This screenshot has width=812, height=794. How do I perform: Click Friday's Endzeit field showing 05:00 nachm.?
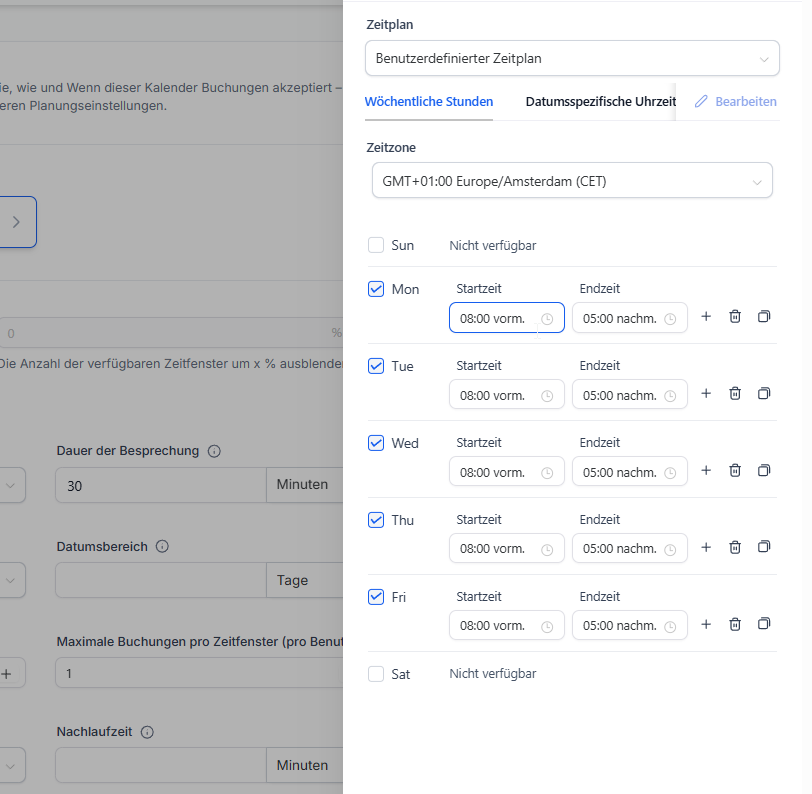tap(620, 625)
